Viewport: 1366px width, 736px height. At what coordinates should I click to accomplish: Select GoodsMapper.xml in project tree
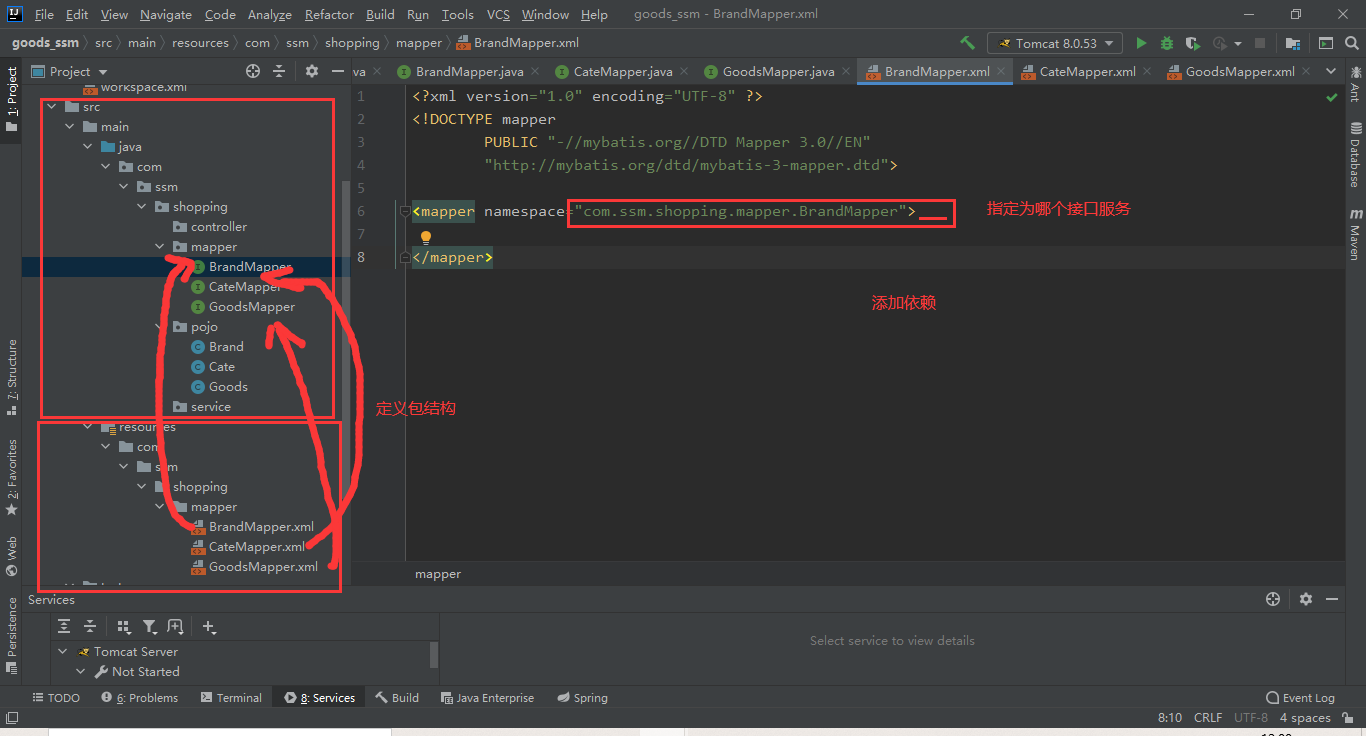tap(263, 567)
